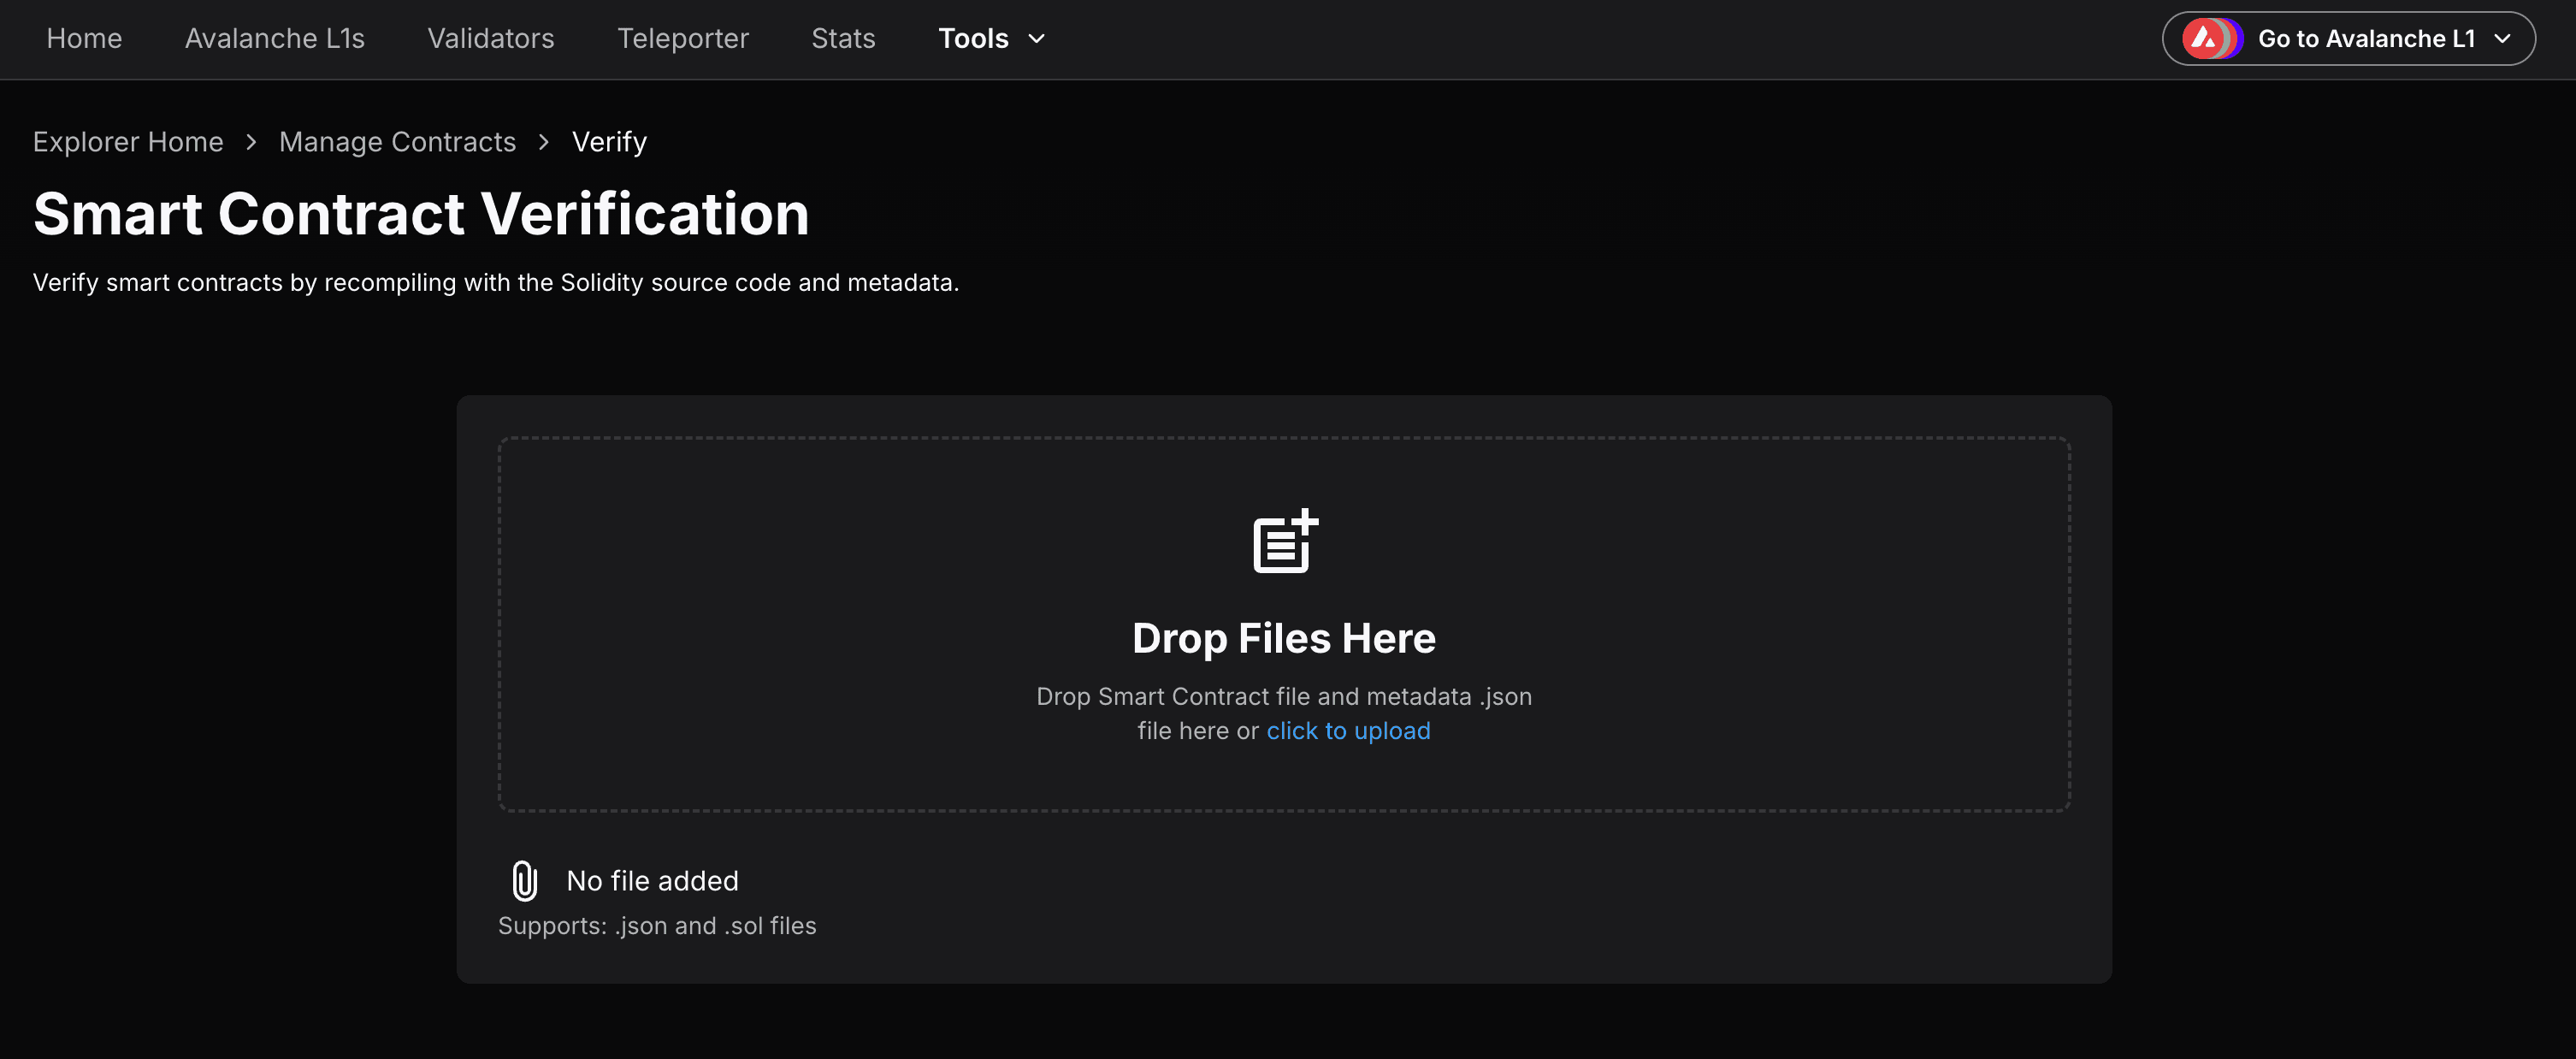Click the 'click to upload' link
This screenshot has width=2576, height=1059.
[x=1347, y=731]
